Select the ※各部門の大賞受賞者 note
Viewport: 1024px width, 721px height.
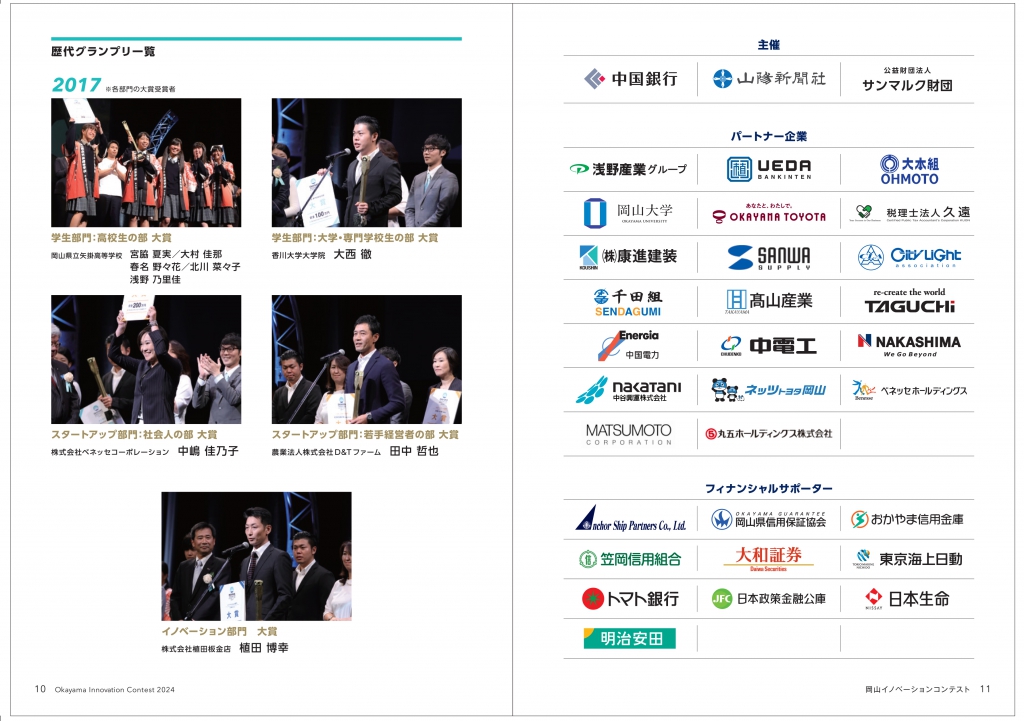pyautogui.click(x=140, y=89)
